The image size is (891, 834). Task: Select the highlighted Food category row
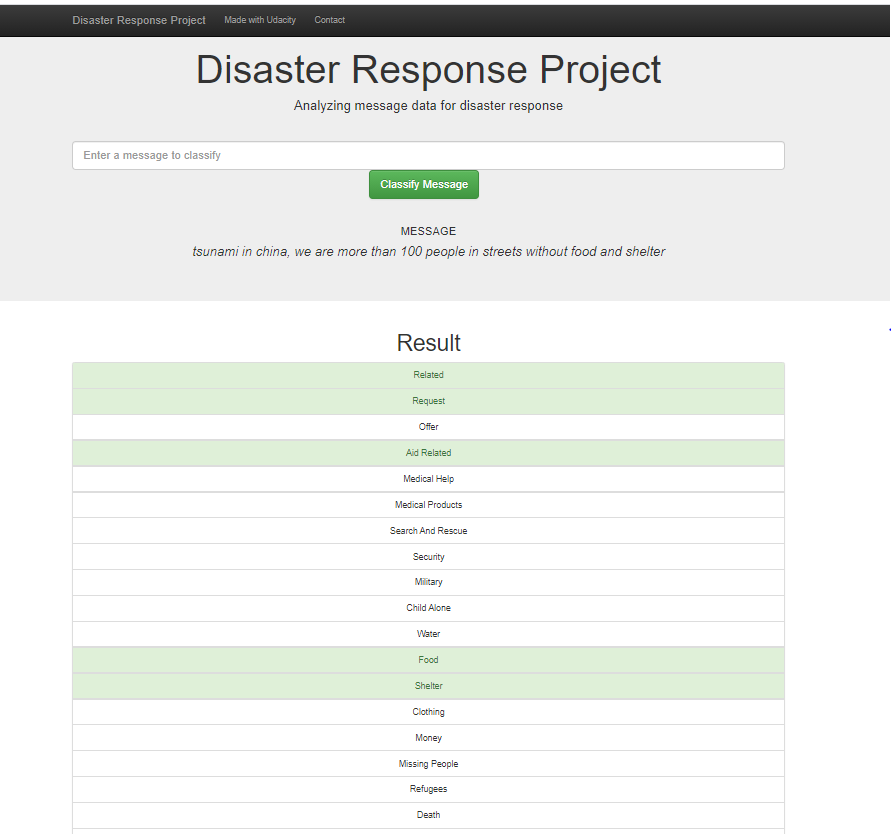coord(428,659)
